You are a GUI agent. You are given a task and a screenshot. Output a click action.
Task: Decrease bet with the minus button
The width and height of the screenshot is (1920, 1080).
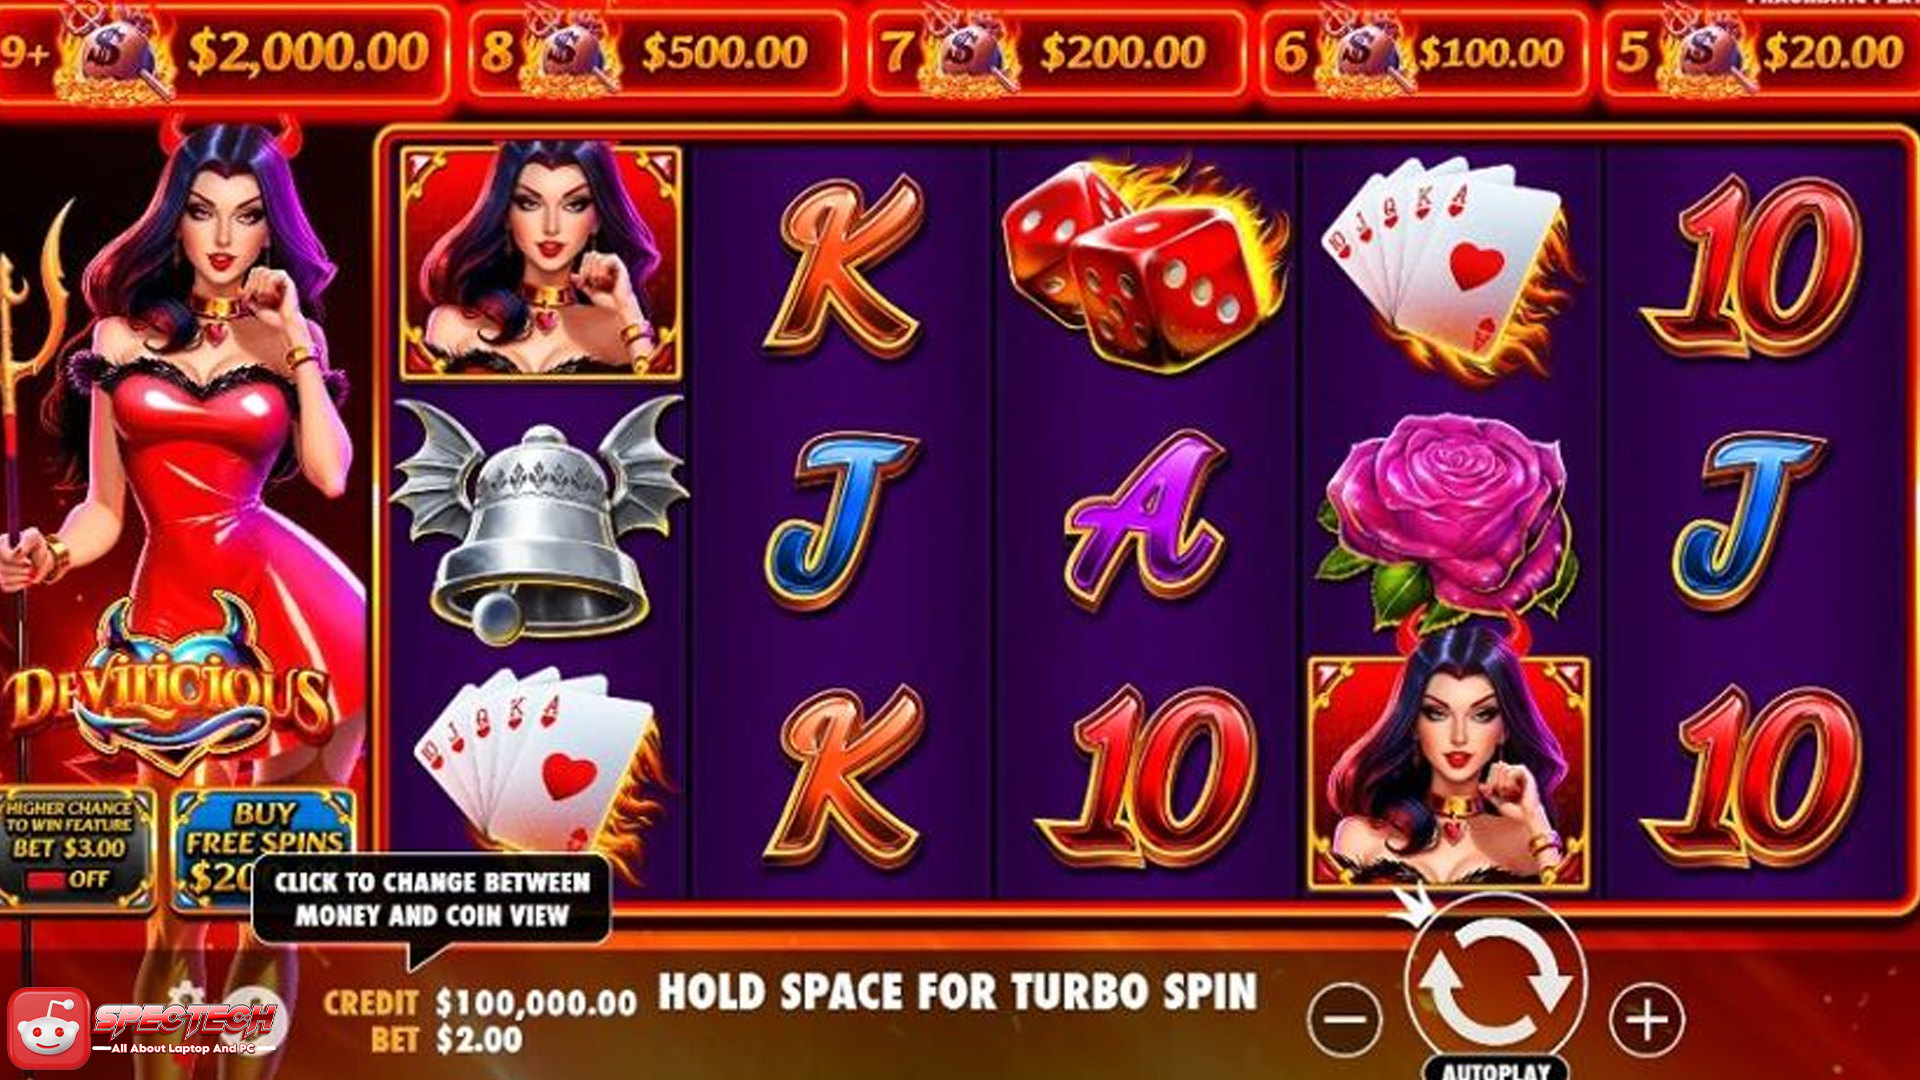[x=1346, y=1020]
